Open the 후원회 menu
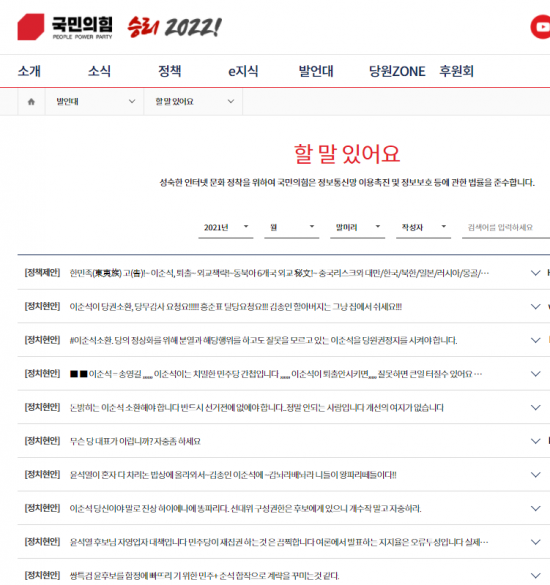550x585 pixels. click(x=456, y=71)
